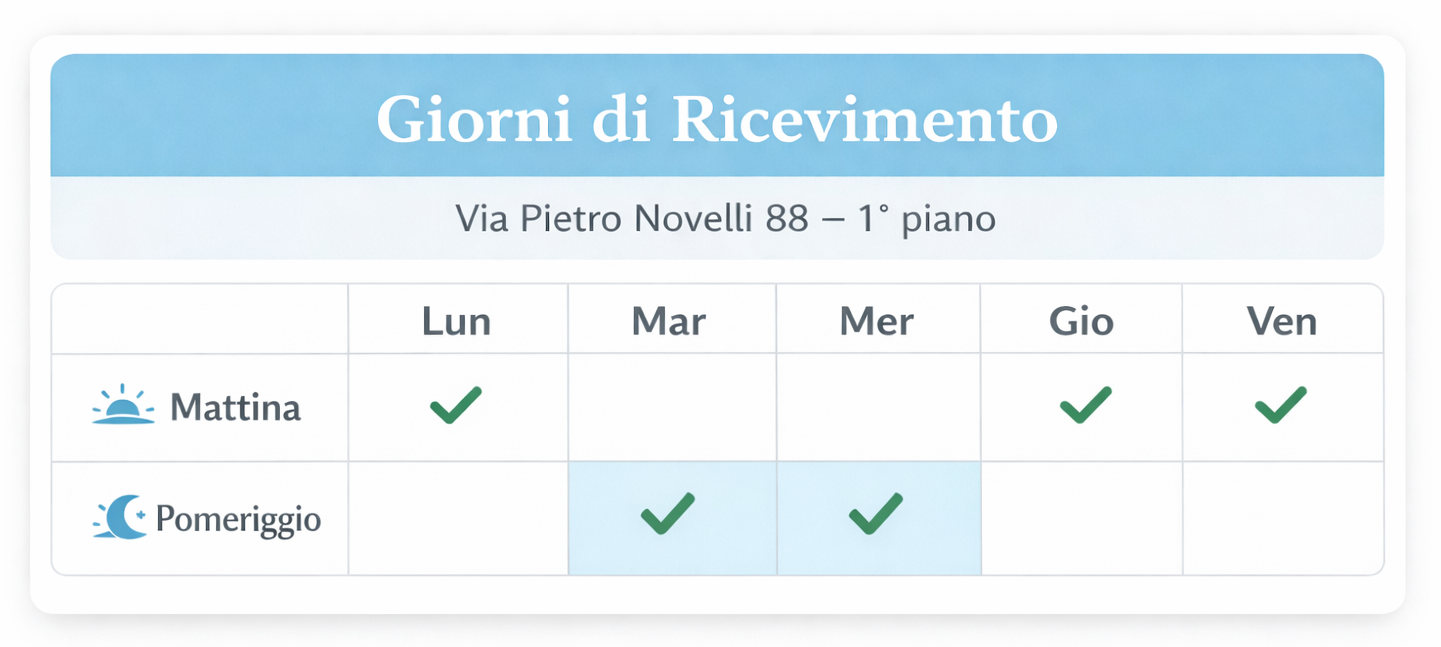Click the Friday morning green checkmark
This screenshot has height=647, width=1441.
point(1280,405)
